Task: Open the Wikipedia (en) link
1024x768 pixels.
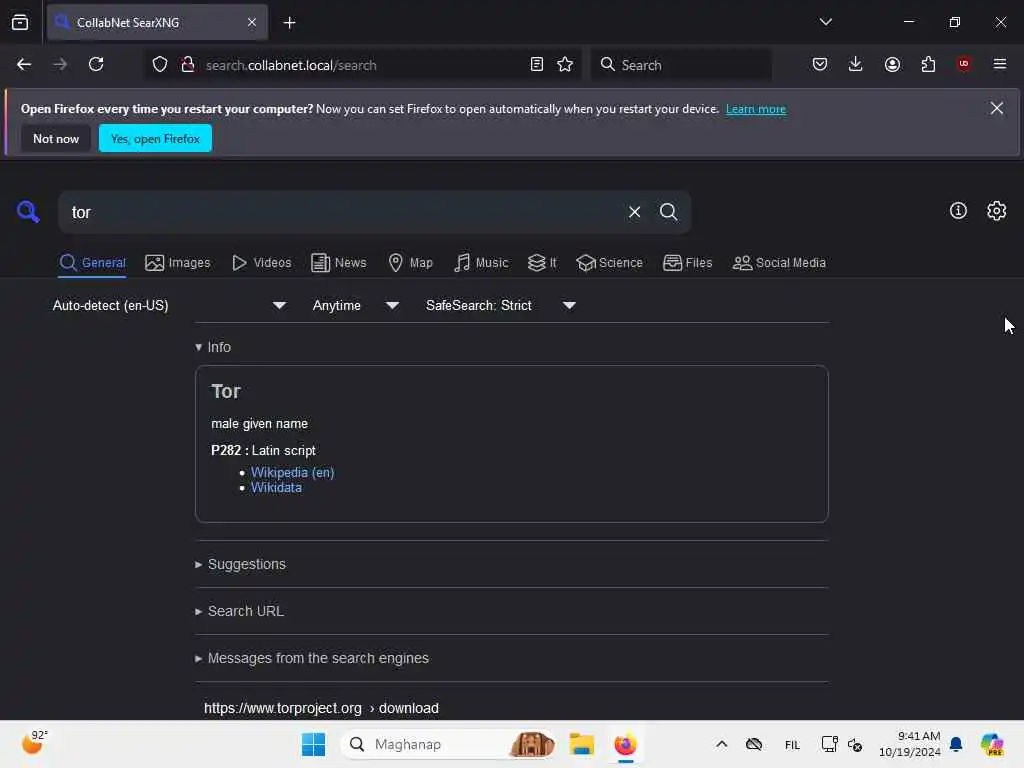Action: point(293,472)
